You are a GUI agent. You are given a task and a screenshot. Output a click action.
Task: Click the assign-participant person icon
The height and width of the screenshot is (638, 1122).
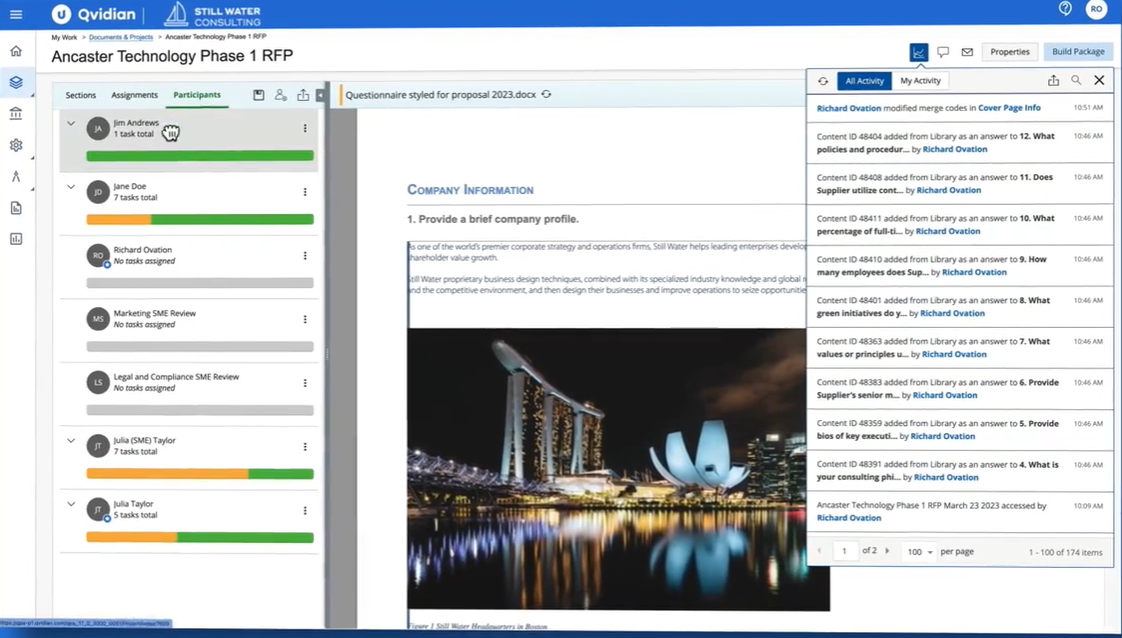click(281, 94)
